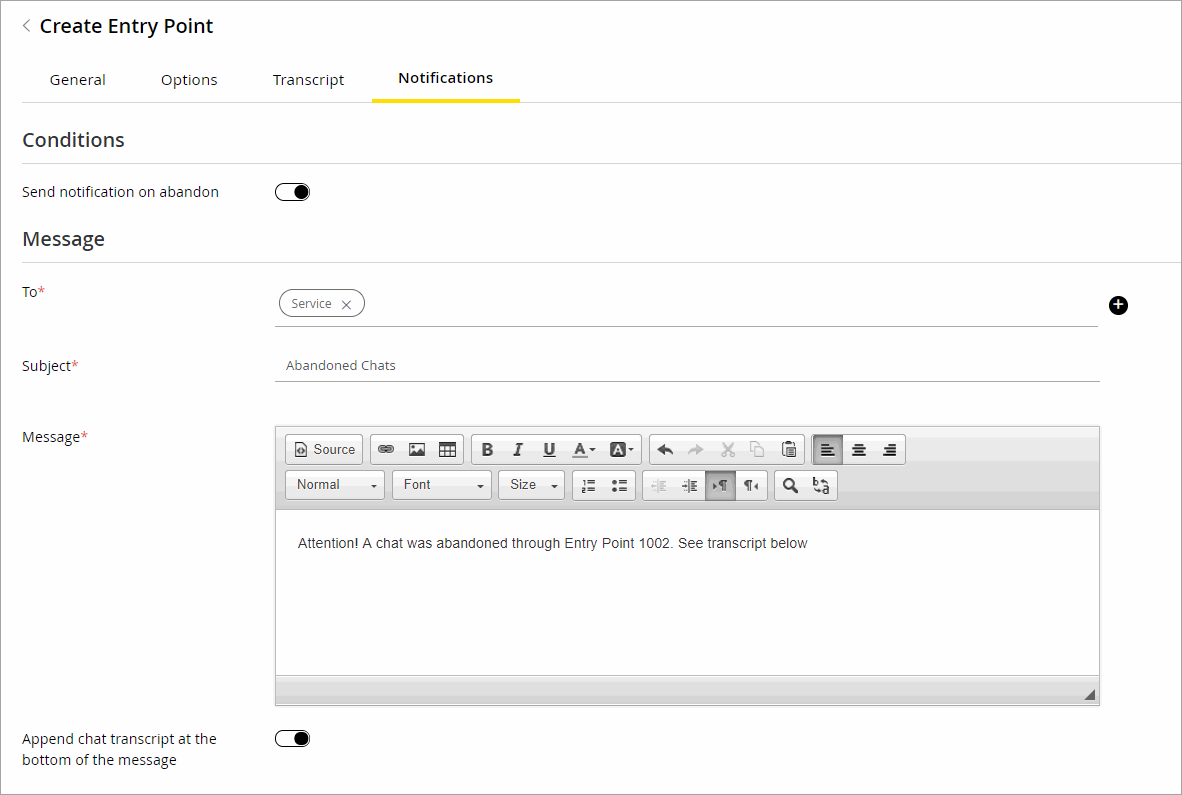Undo the last editor action
The image size is (1182, 795).
tap(665, 450)
